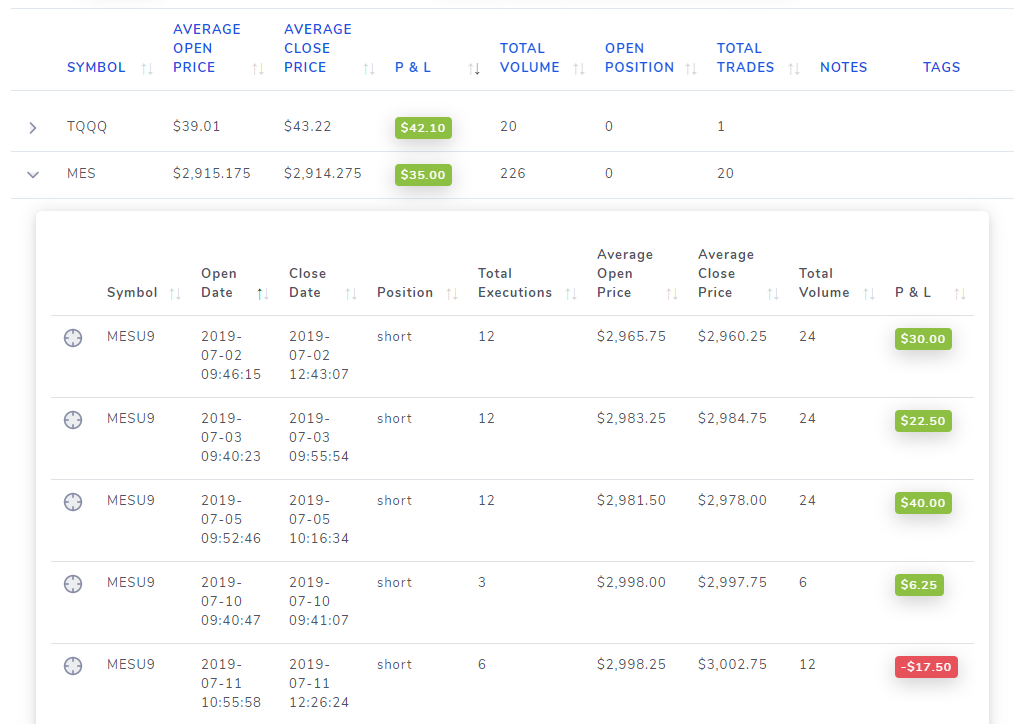The width and height of the screenshot is (1028, 724).
Task: Click open date 2019-07-05 09:52:46
Action: click(231, 519)
